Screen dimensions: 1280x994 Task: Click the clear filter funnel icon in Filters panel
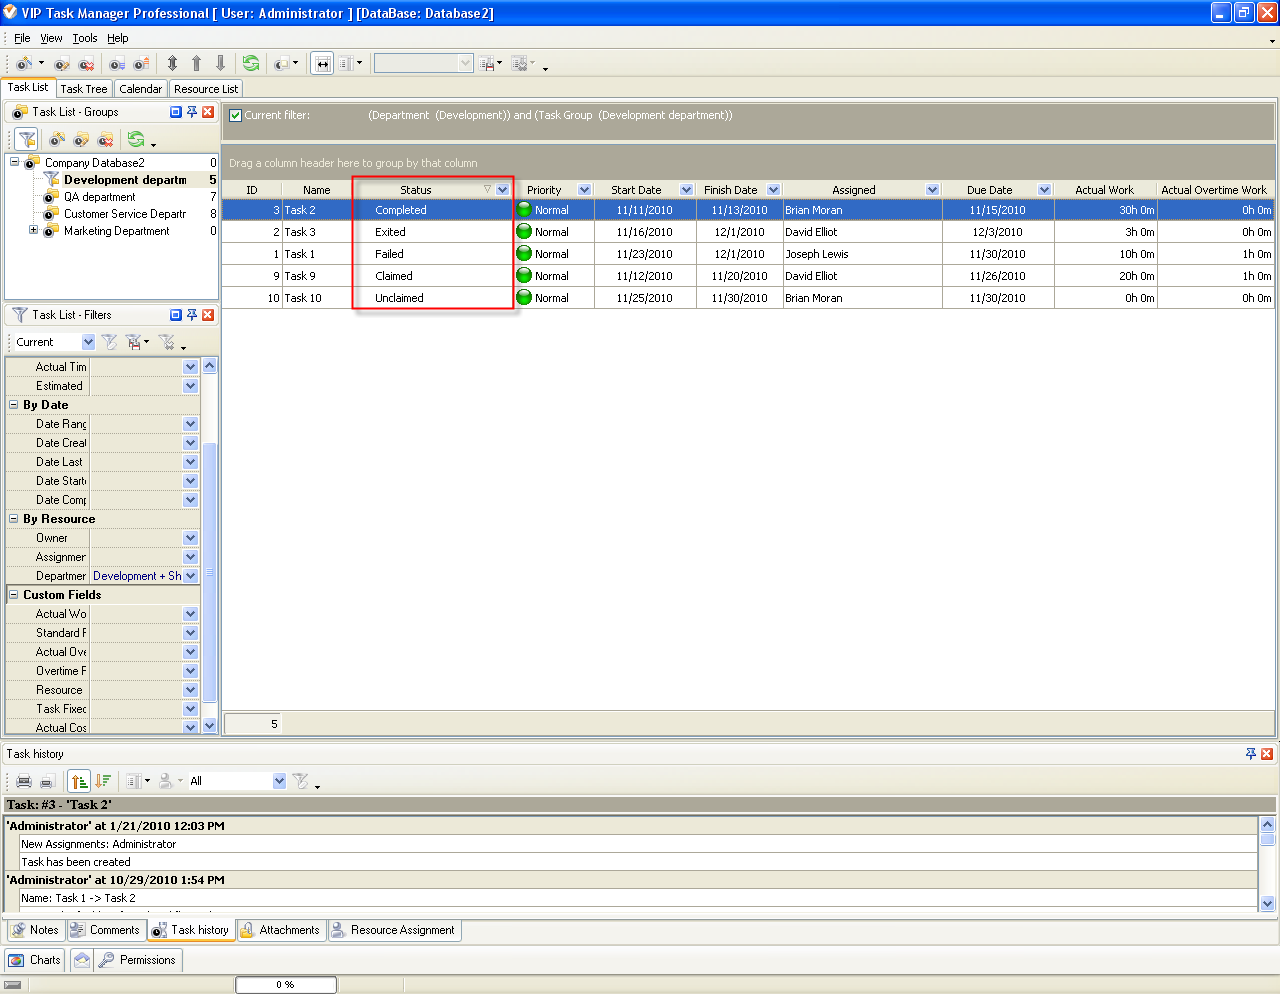pos(110,342)
